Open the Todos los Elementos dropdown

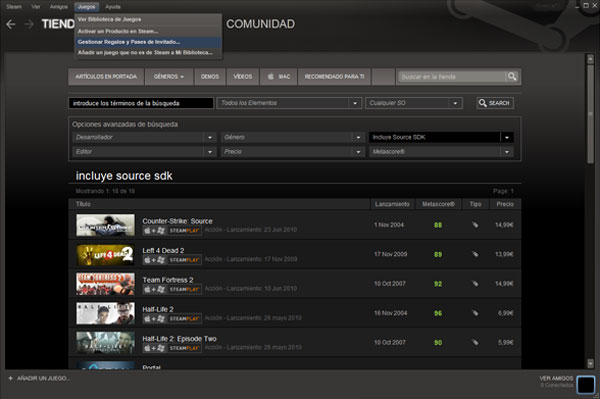tap(289, 103)
